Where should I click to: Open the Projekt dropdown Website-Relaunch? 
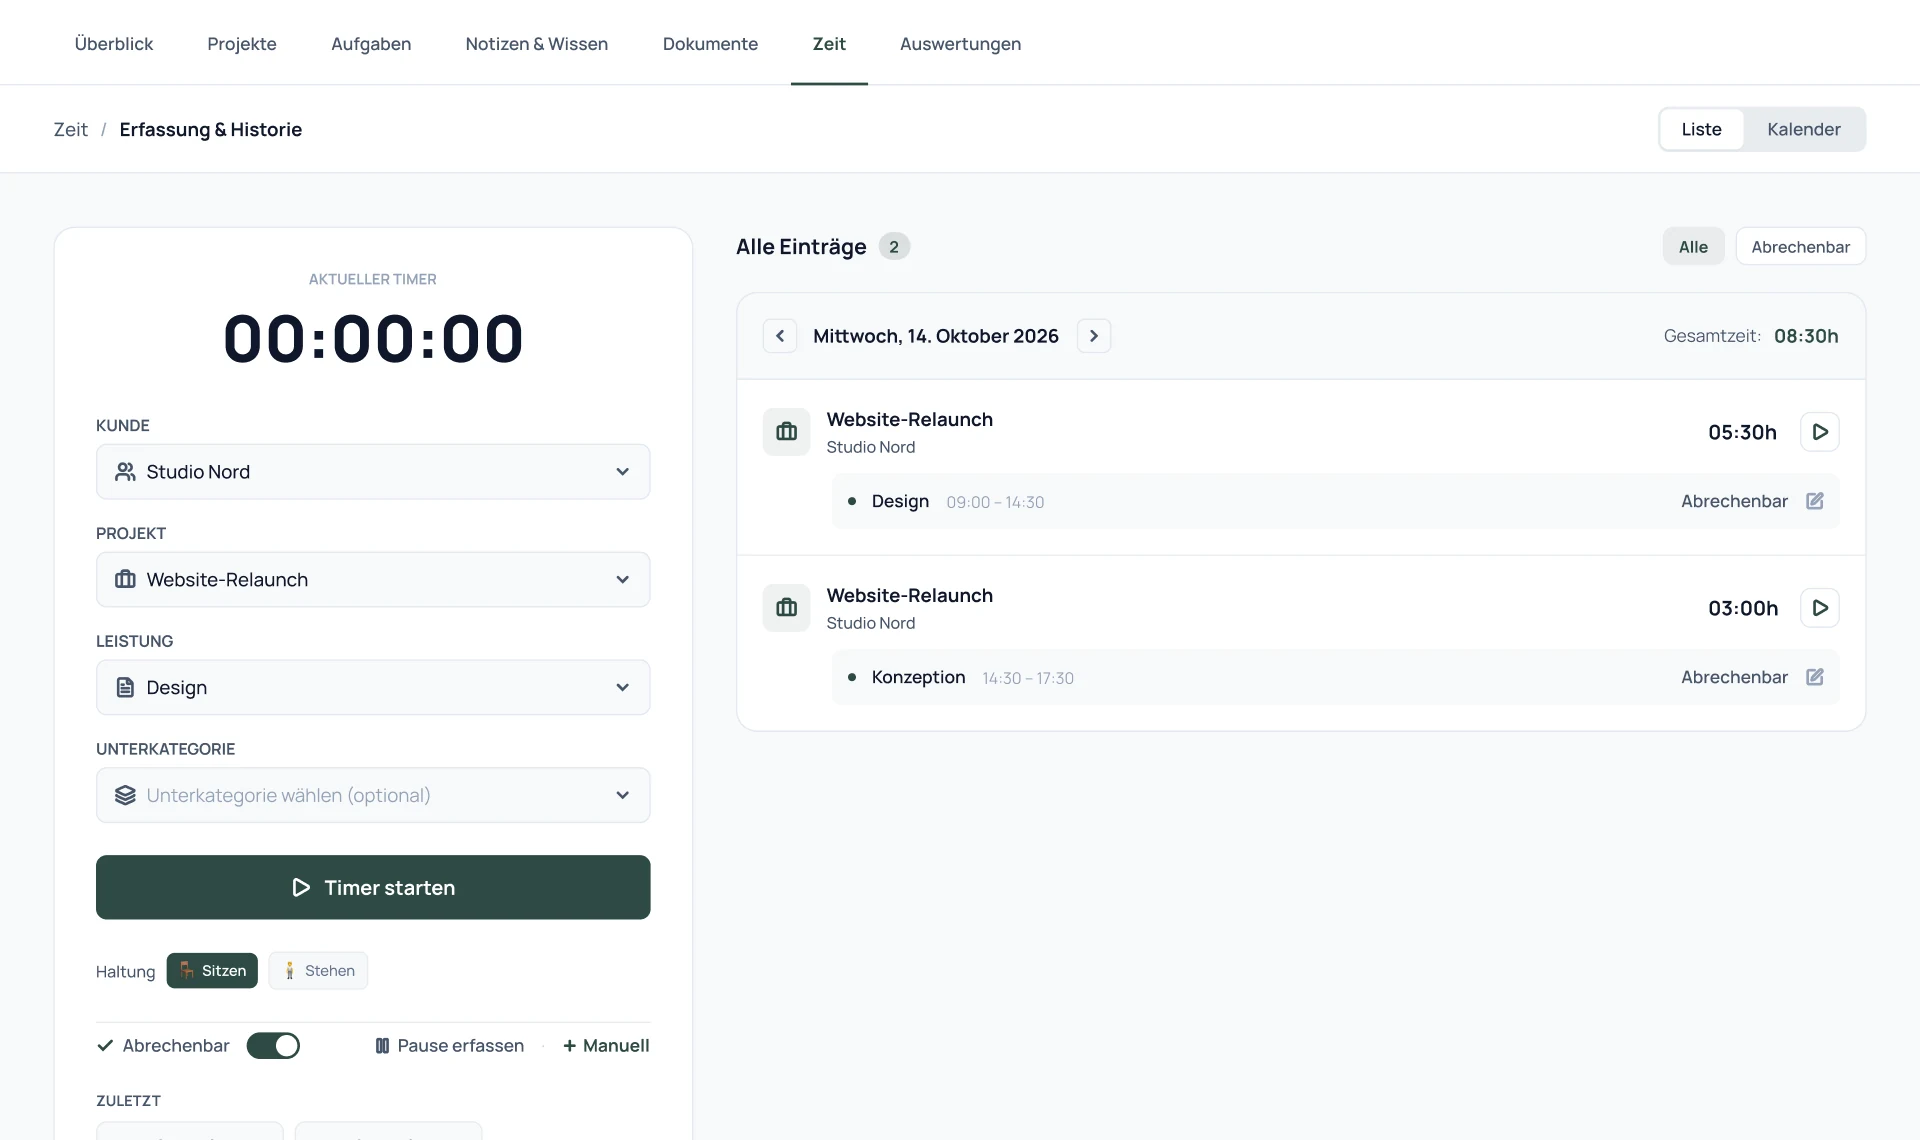[373, 580]
